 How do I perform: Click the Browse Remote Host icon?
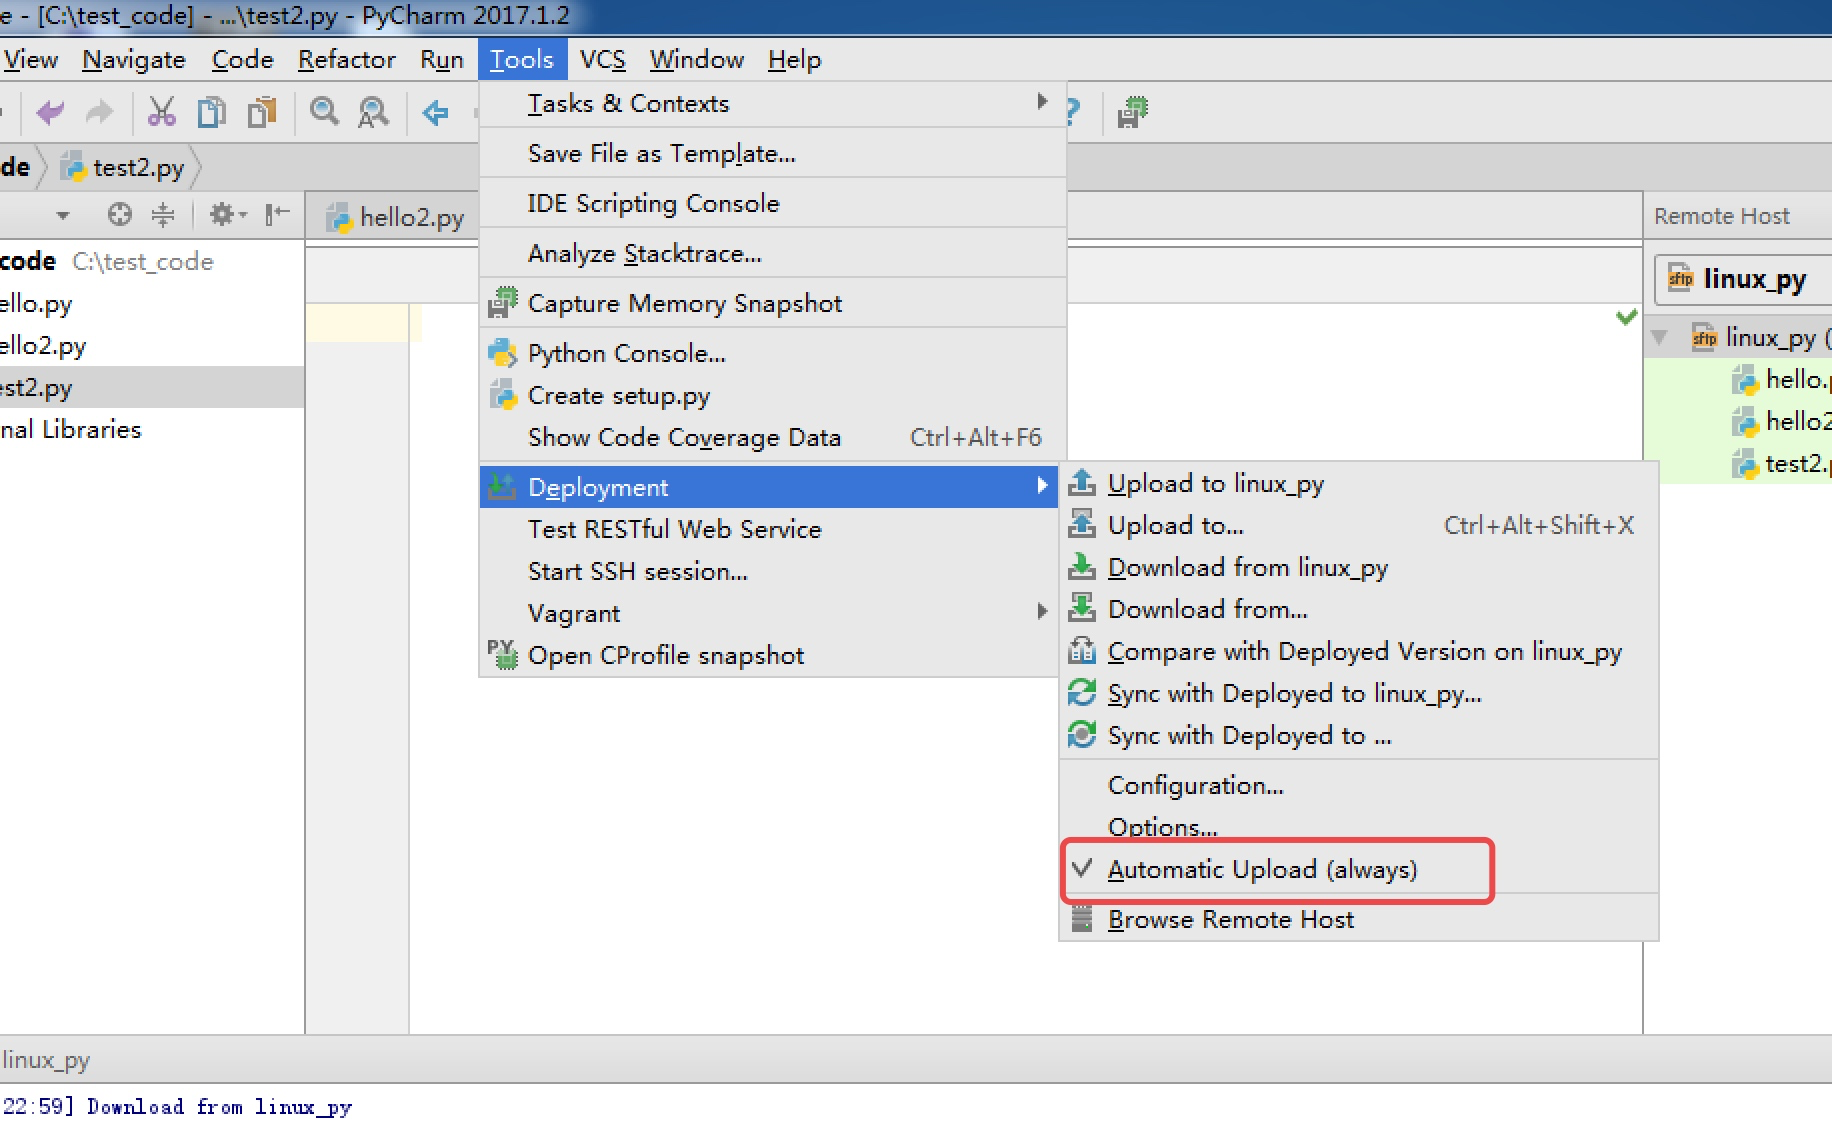[x=1082, y=919]
